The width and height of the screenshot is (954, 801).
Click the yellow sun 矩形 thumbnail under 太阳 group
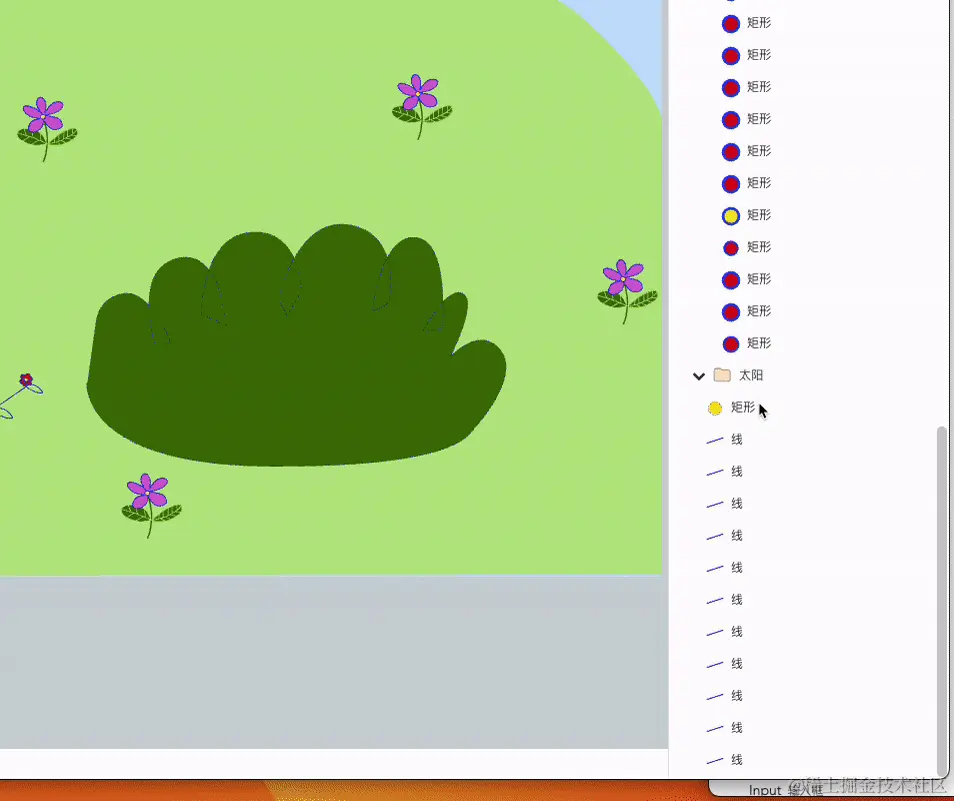(714, 408)
